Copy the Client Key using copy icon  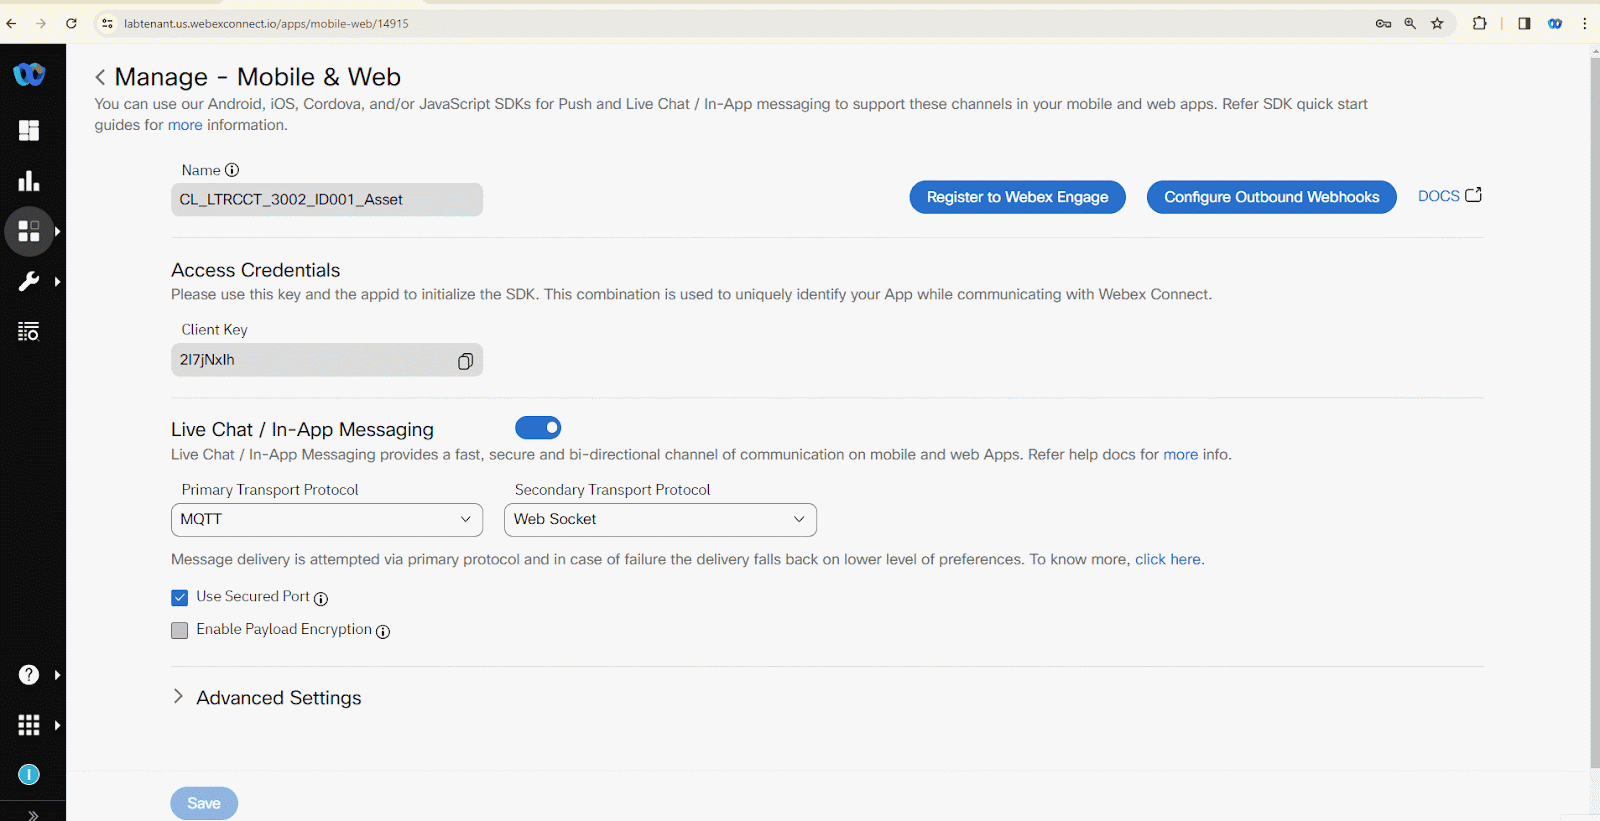(465, 361)
